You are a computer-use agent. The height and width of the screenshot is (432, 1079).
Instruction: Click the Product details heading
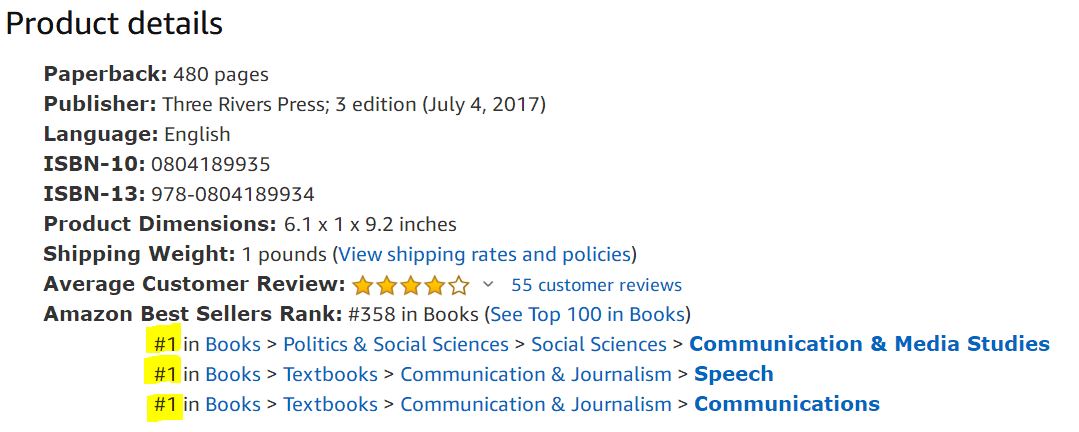click(114, 24)
